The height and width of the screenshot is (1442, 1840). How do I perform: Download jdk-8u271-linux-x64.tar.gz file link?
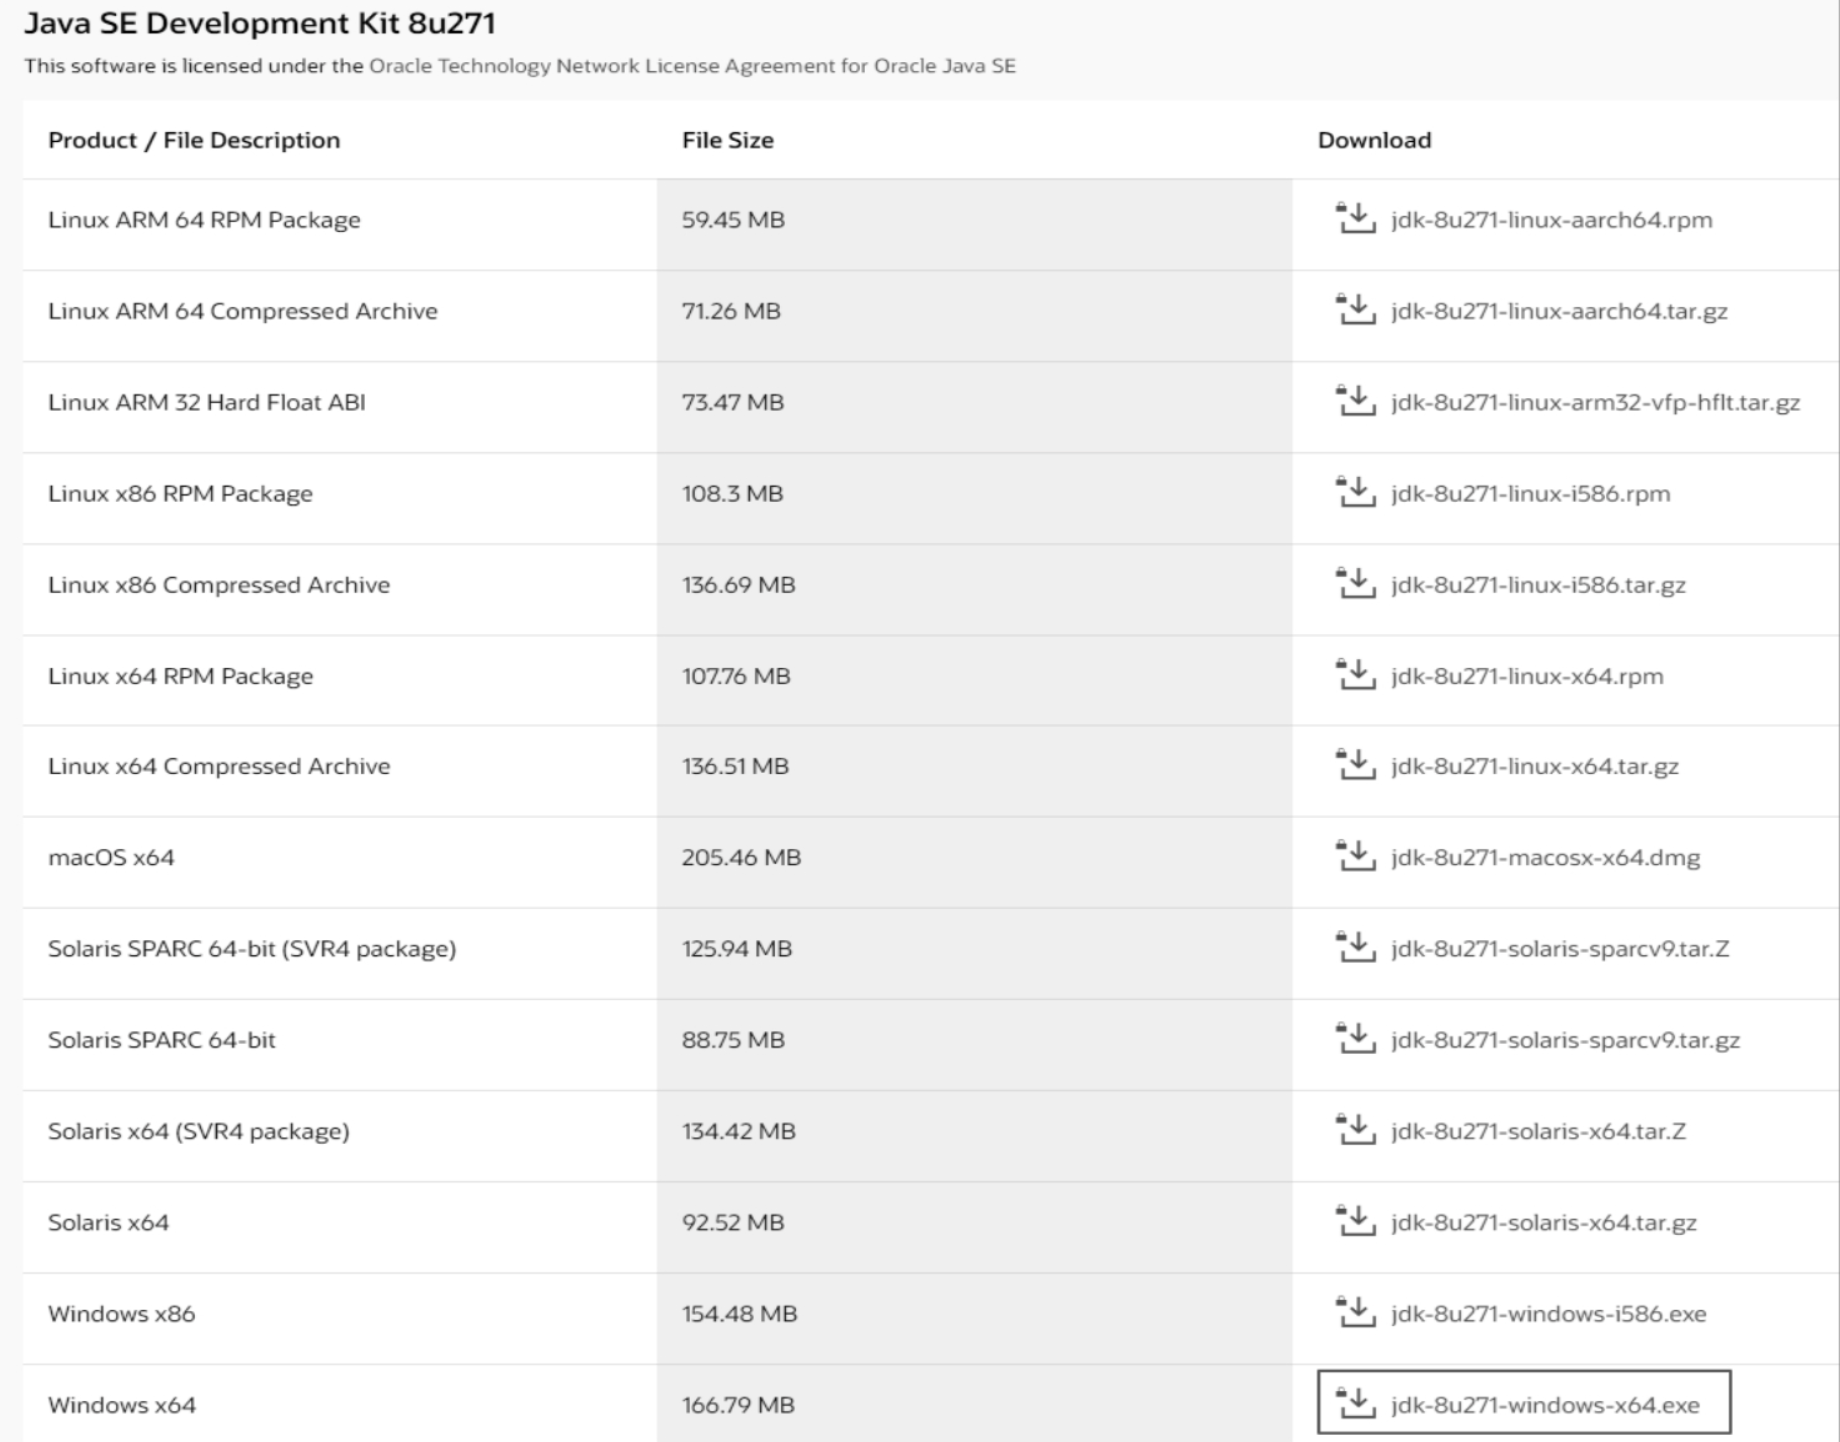click(x=1534, y=767)
